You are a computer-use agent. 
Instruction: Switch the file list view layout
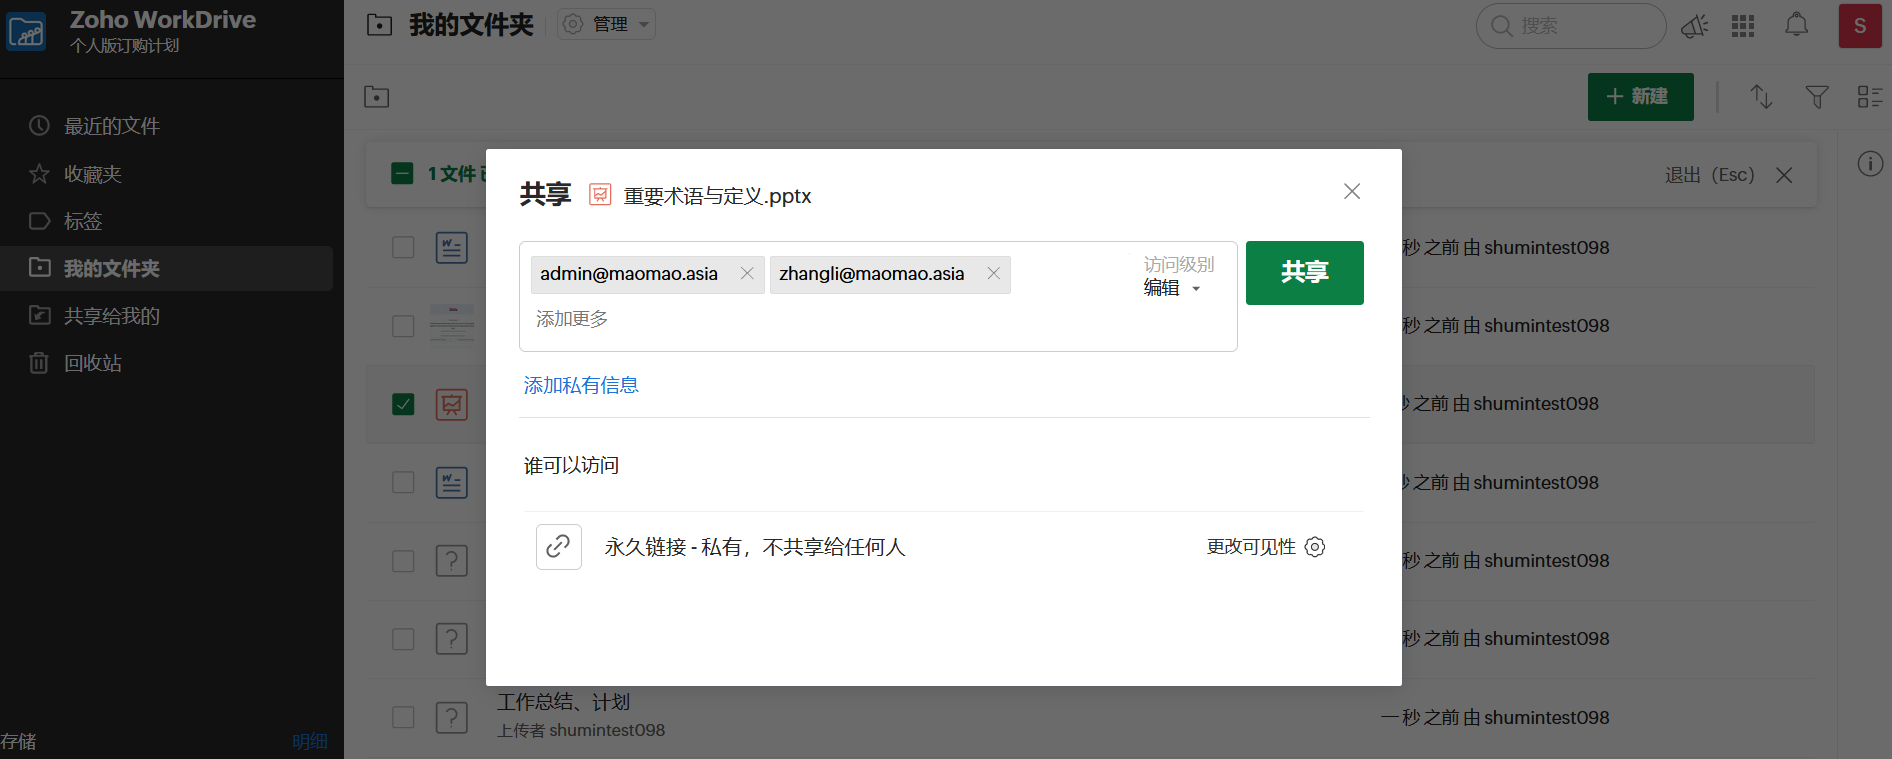pos(1869,97)
